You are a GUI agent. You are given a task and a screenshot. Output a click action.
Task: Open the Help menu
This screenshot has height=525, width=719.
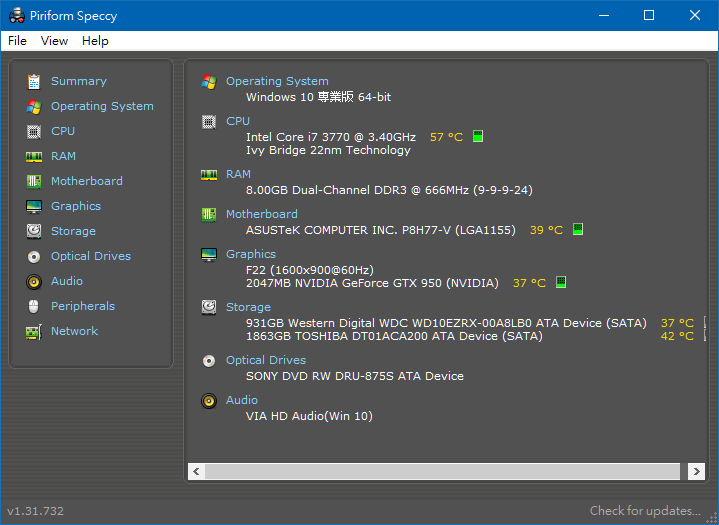[95, 41]
